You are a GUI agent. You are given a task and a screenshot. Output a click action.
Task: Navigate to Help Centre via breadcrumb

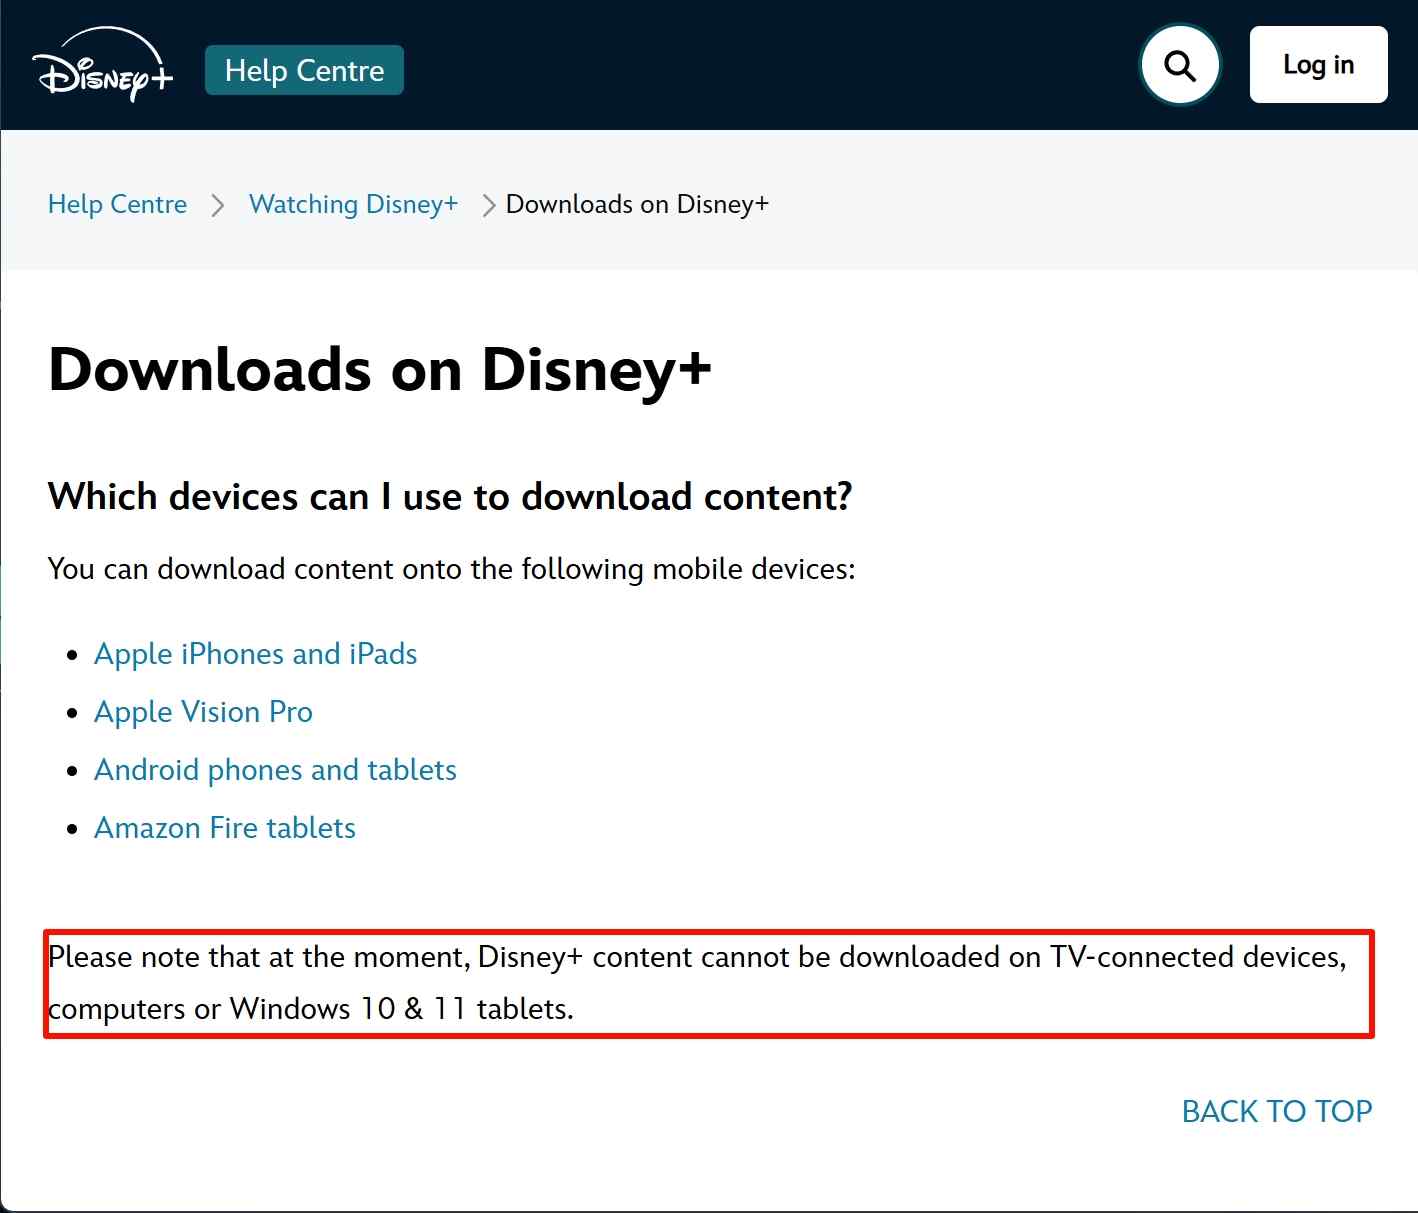117,204
